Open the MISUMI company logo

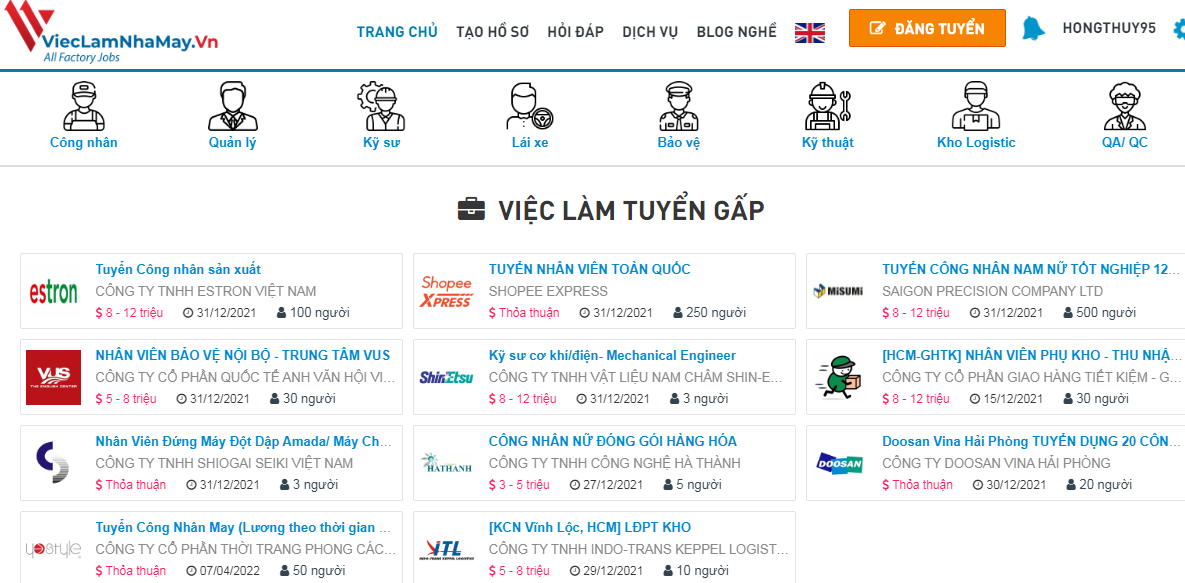(x=838, y=291)
